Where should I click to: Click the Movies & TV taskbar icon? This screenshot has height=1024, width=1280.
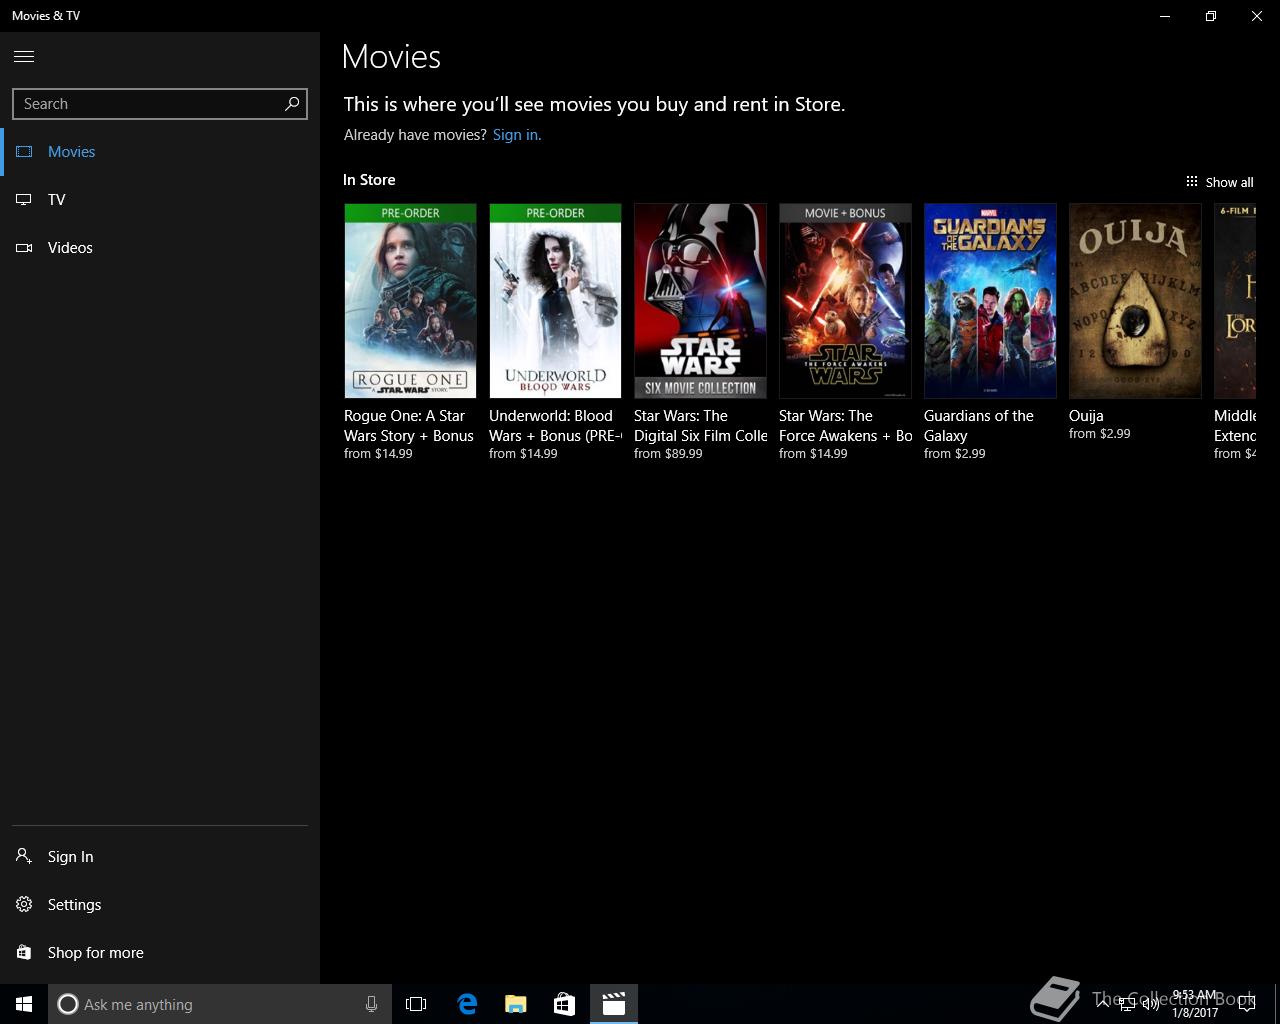pos(613,1004)
